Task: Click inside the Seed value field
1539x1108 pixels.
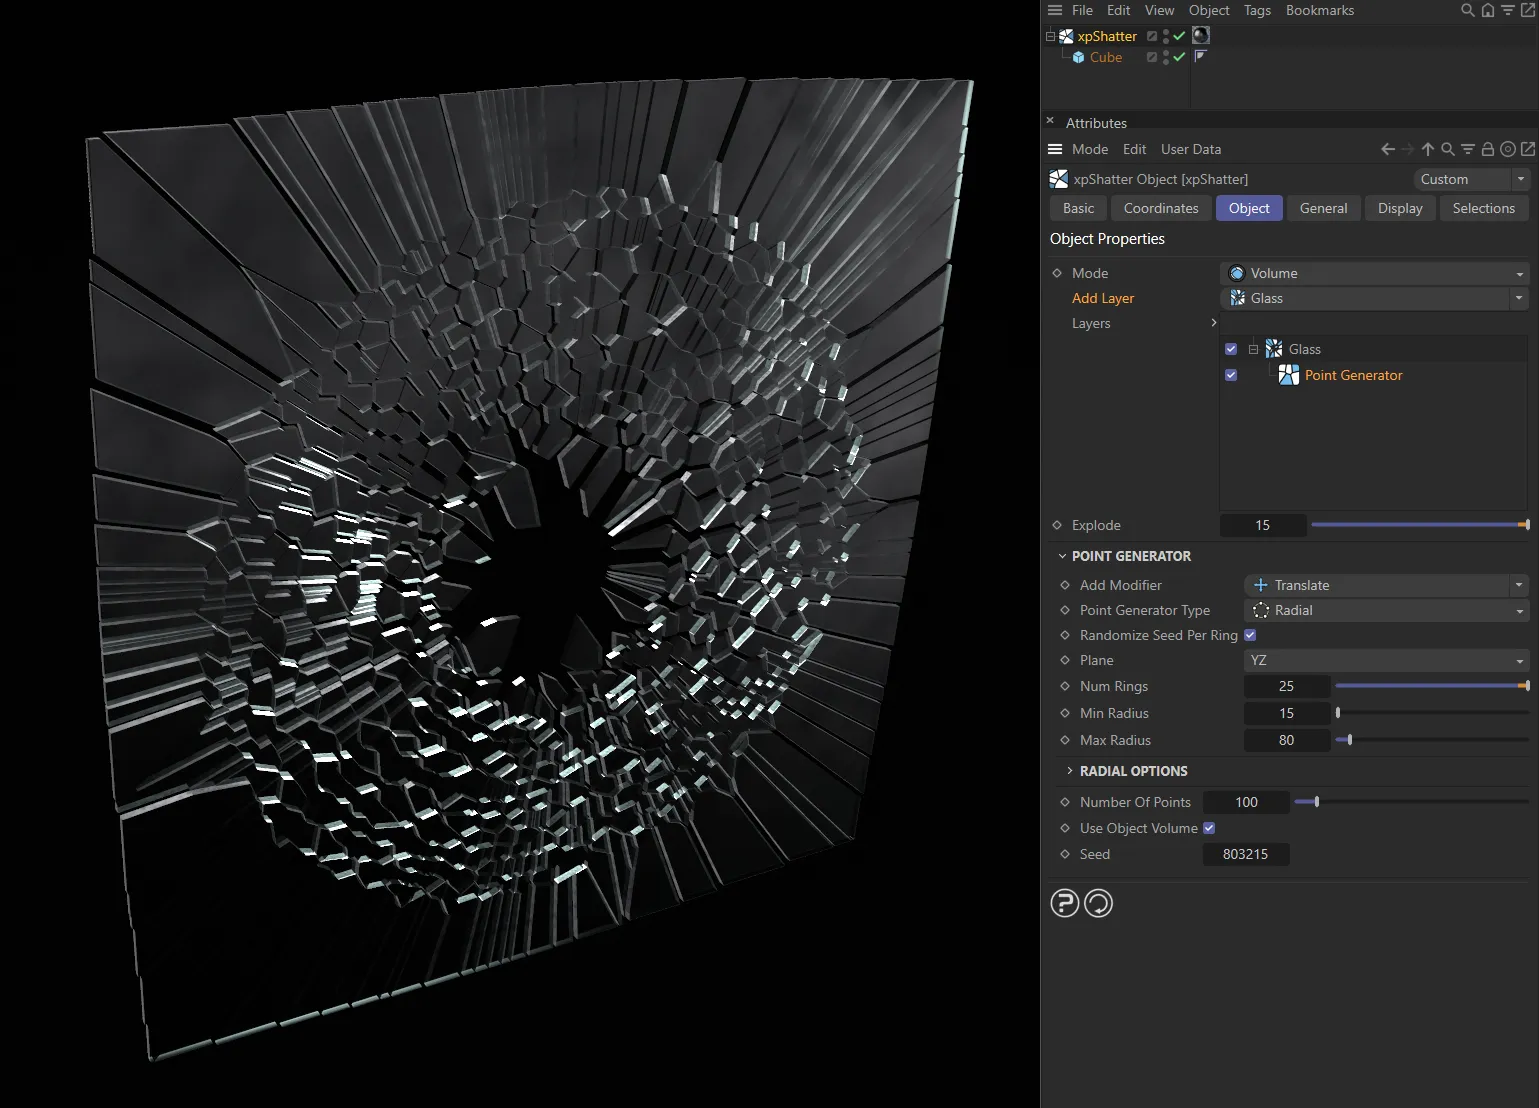Action: pyautogui.click(x=1245, y=854)
